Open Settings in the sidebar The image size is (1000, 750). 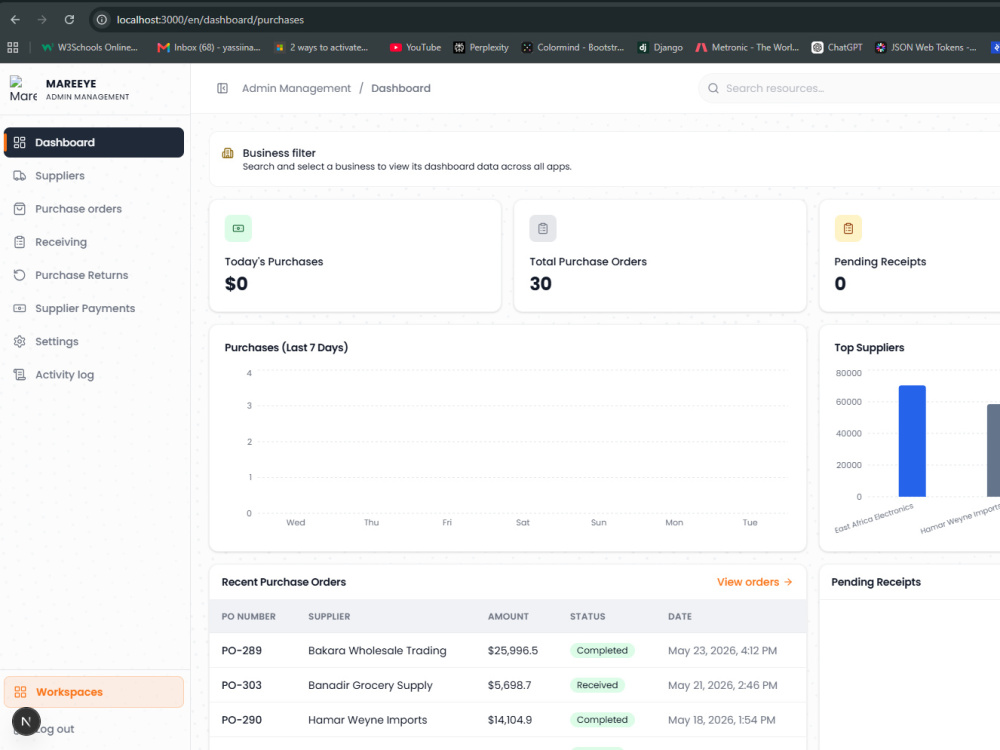94,341
